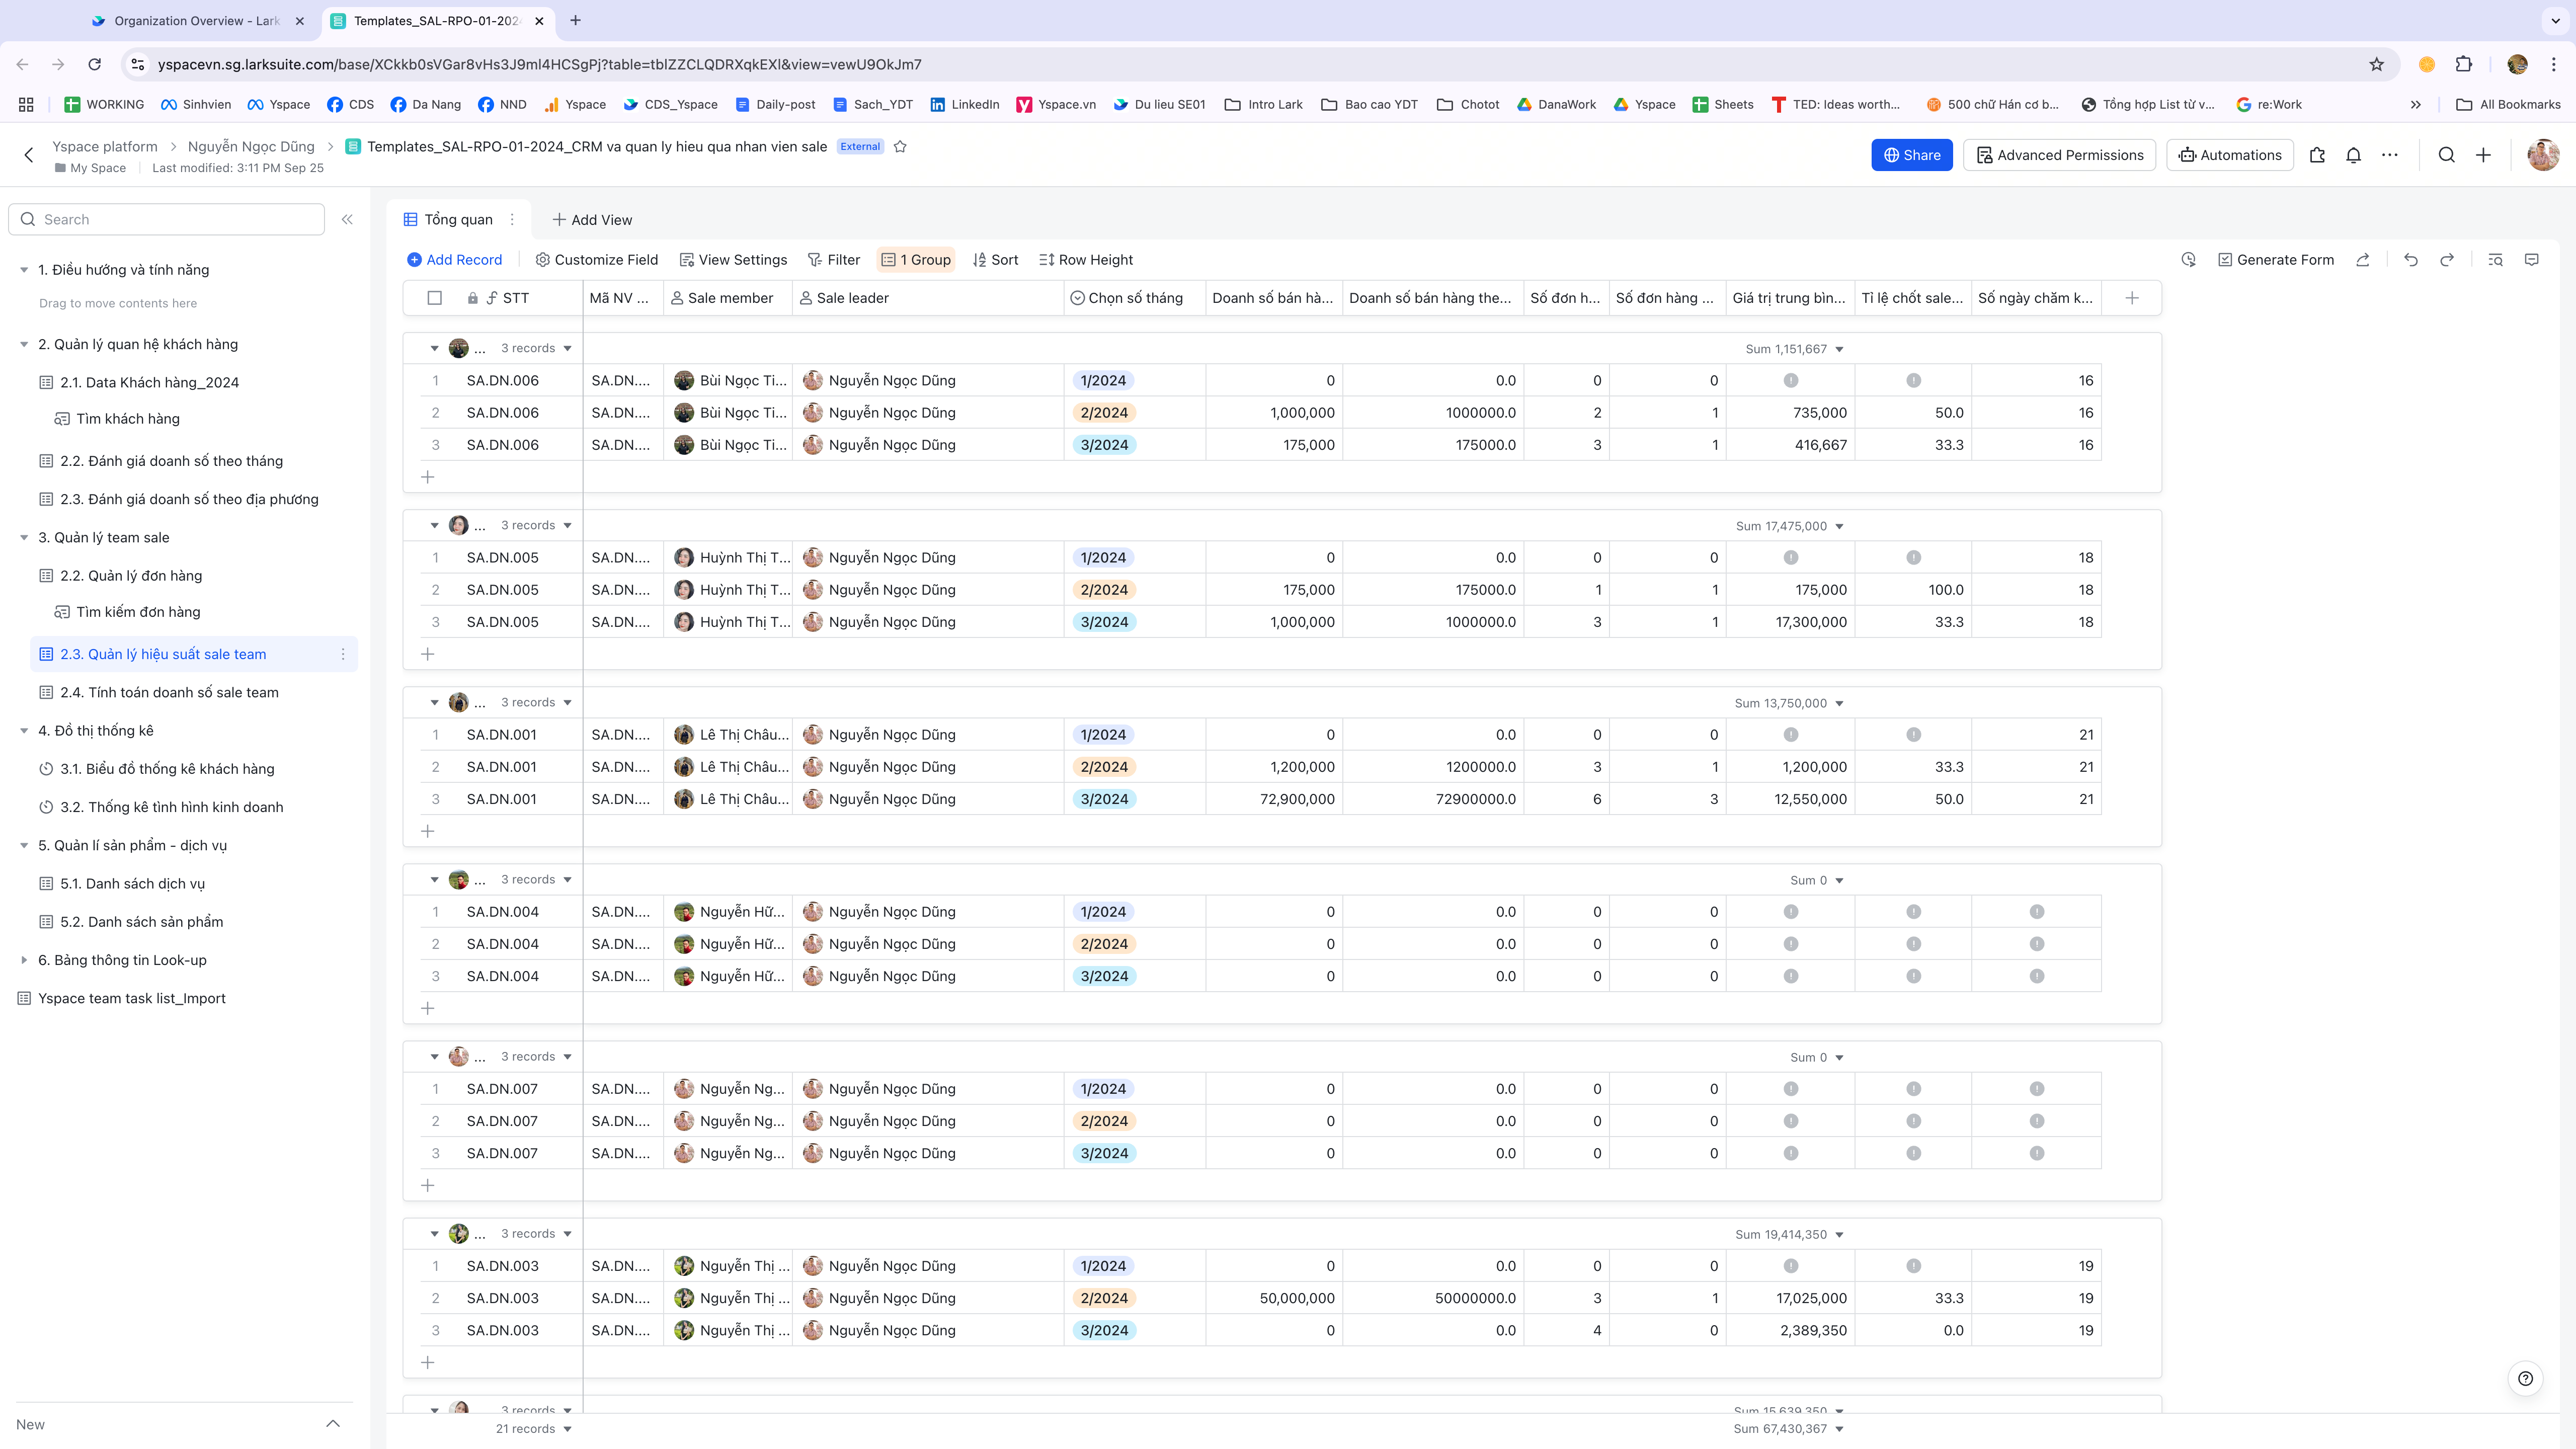Click the plus create icon in header
The width and height of the screenshot is (2576, 1449).
(x=2483, y=155)
